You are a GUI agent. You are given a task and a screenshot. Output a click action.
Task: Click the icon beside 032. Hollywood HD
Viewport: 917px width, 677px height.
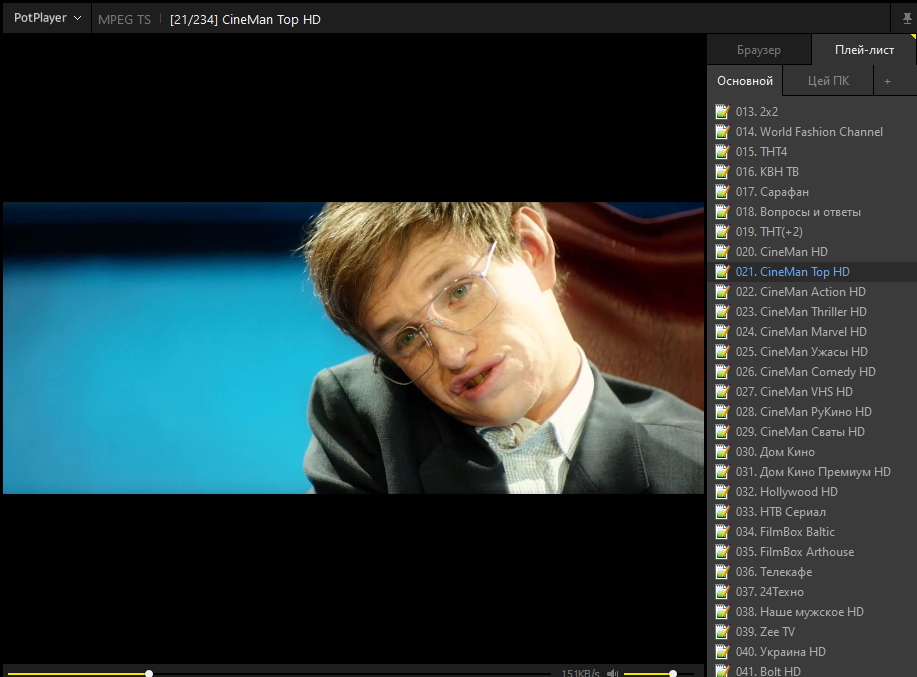coord(723,492)
